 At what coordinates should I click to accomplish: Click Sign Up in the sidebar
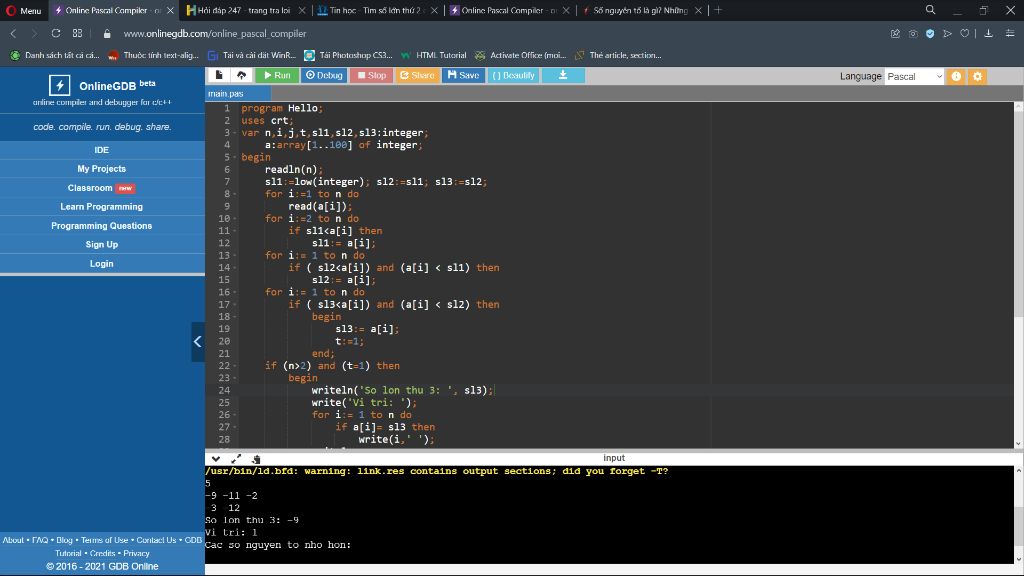(x=102, y=244)
